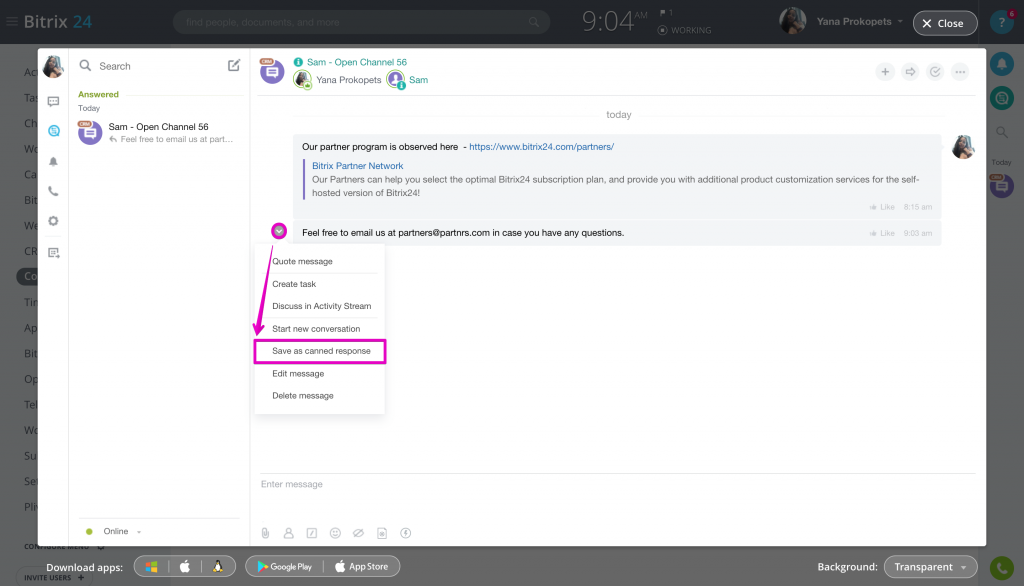Image resolution: width=1024 pixels, height=586 pixels.
Task: Click the Enter message input field
Action: click(x=617, y=484)
